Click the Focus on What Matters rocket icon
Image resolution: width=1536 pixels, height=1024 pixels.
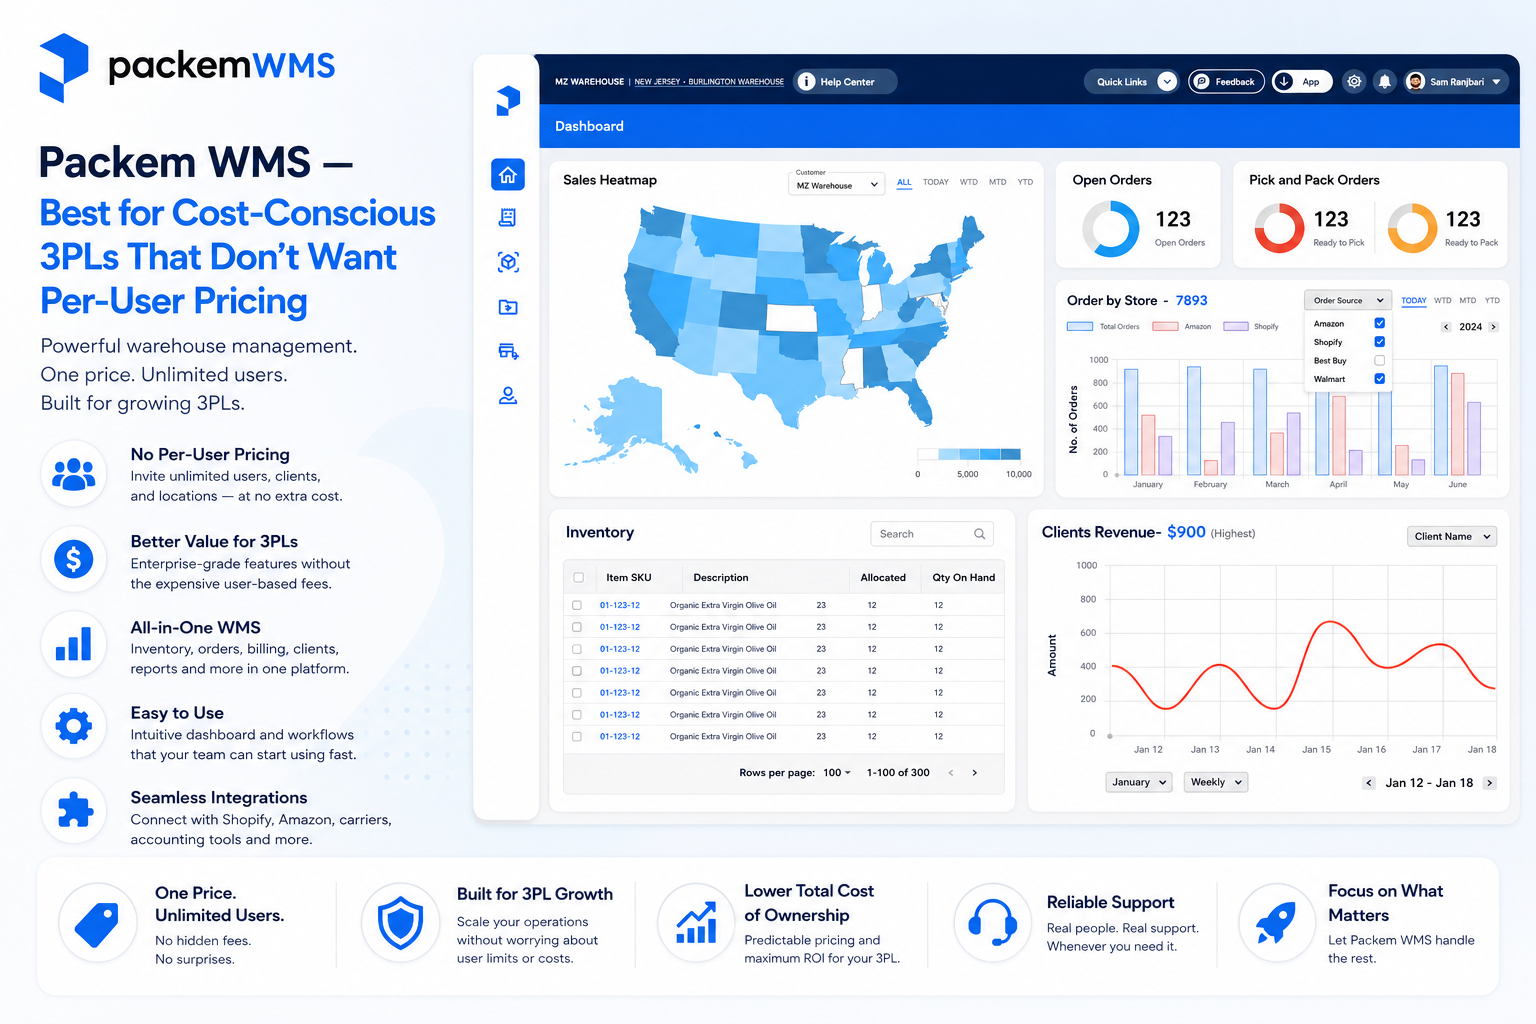[x=1277, y=922]
